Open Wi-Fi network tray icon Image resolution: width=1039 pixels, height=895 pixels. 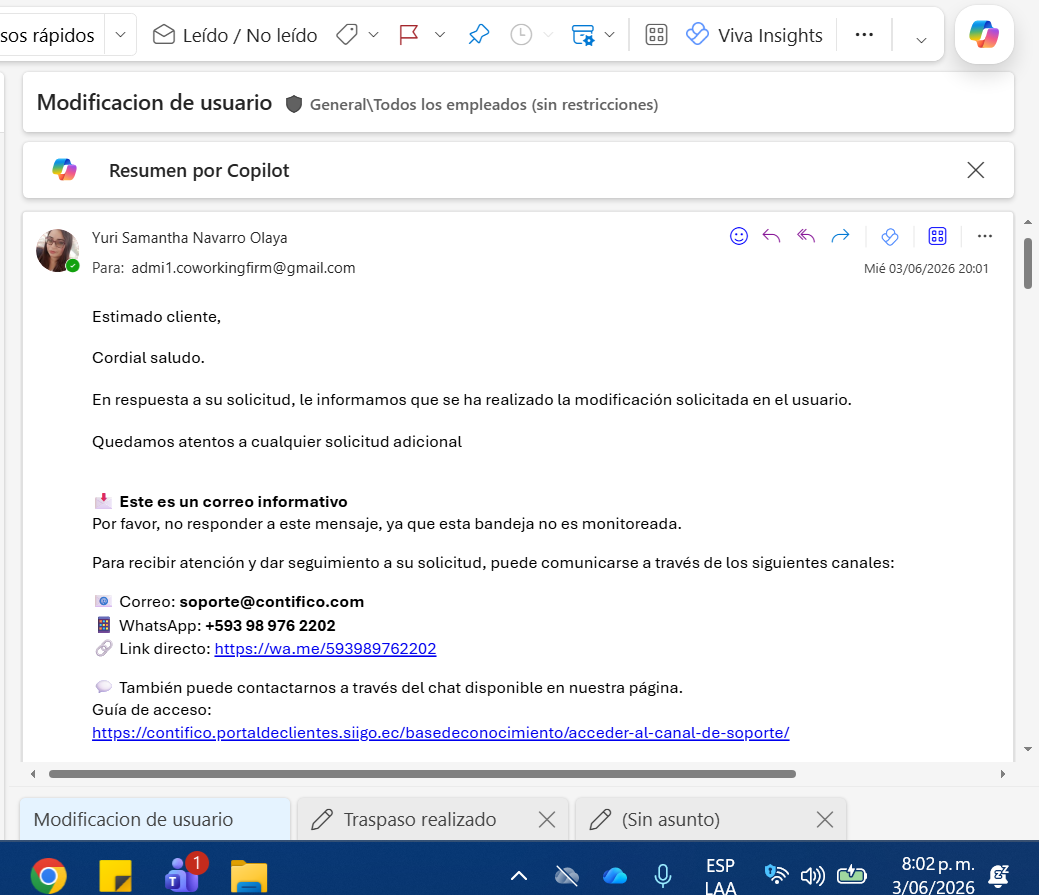775,874
